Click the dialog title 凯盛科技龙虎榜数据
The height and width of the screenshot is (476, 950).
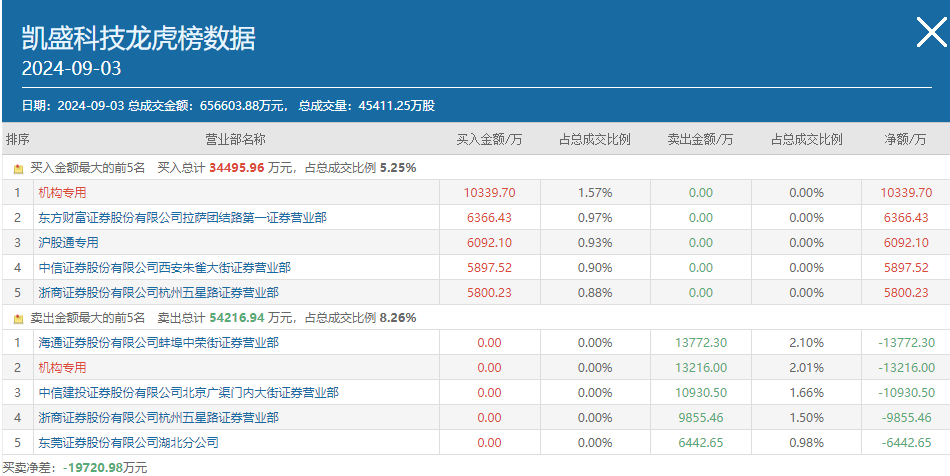[x=139, y=38]
